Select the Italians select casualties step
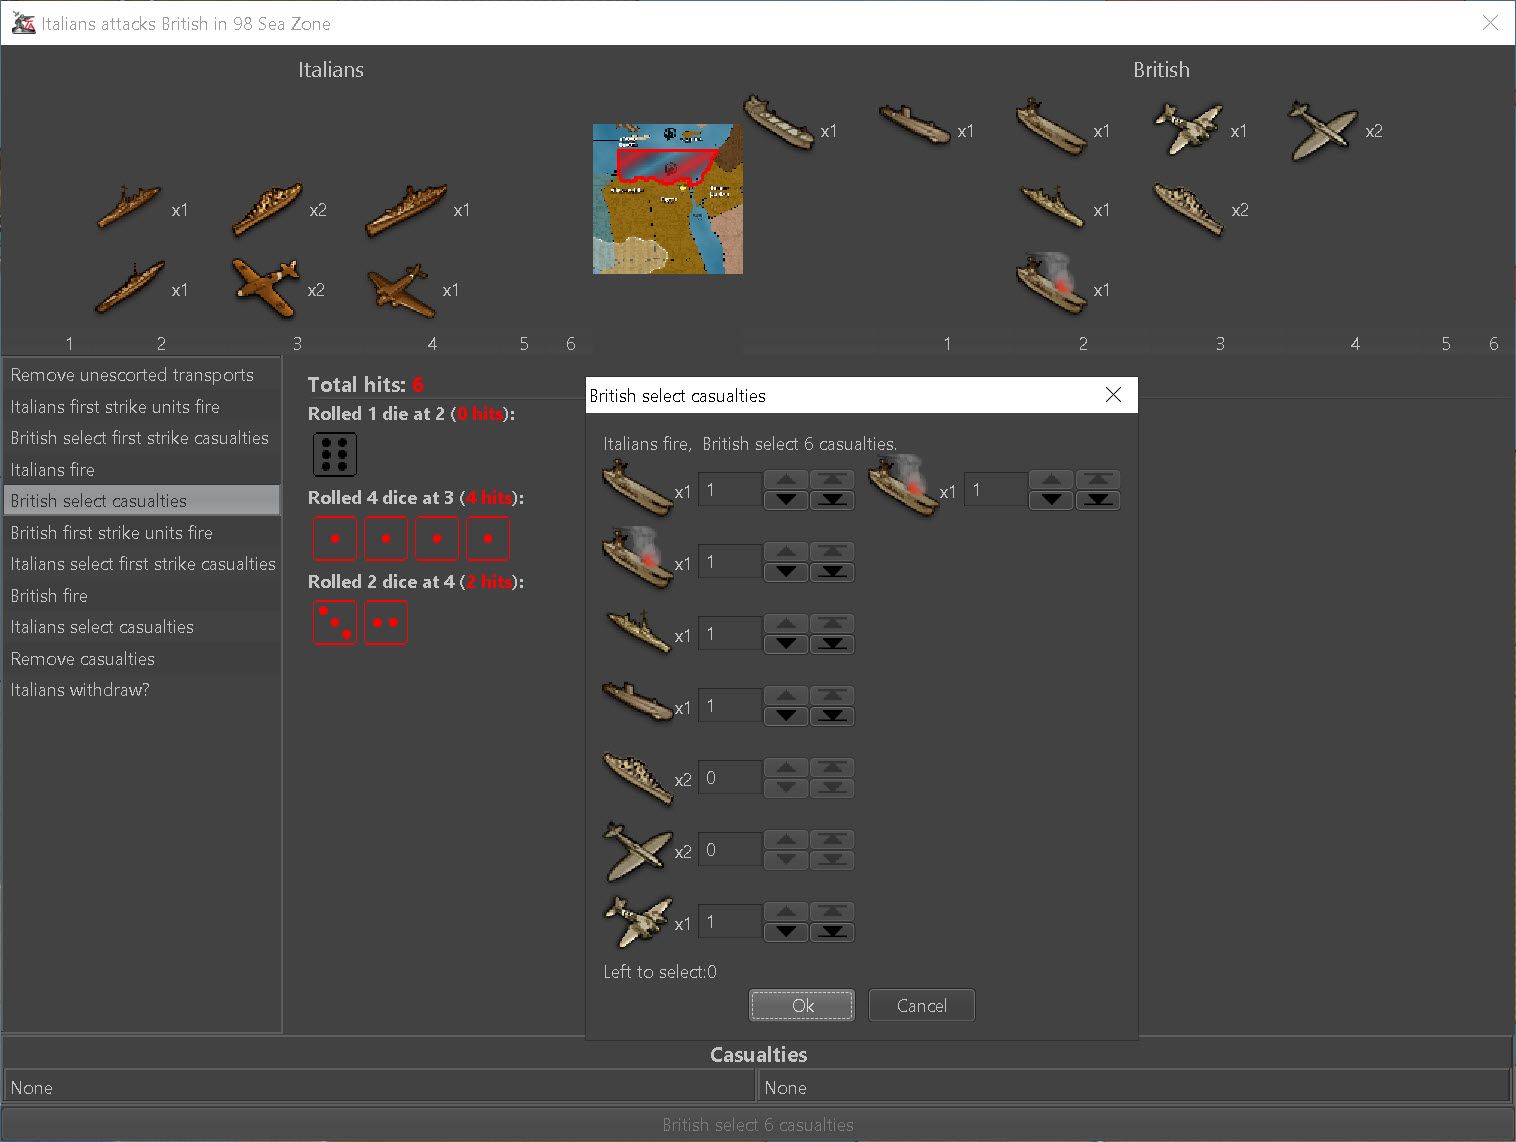The width and height of the screenshot is (1516, 1142). [x=142, y=627]
